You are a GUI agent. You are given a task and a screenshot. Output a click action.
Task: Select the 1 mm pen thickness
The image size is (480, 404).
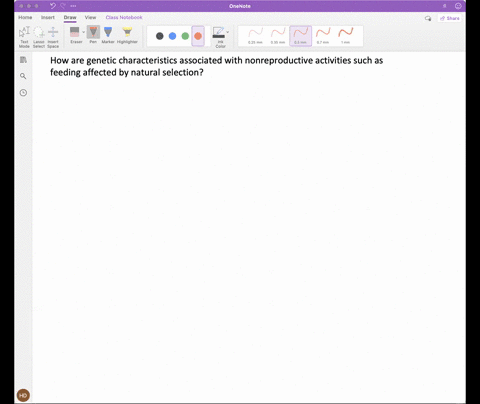(x=346, y=36)
